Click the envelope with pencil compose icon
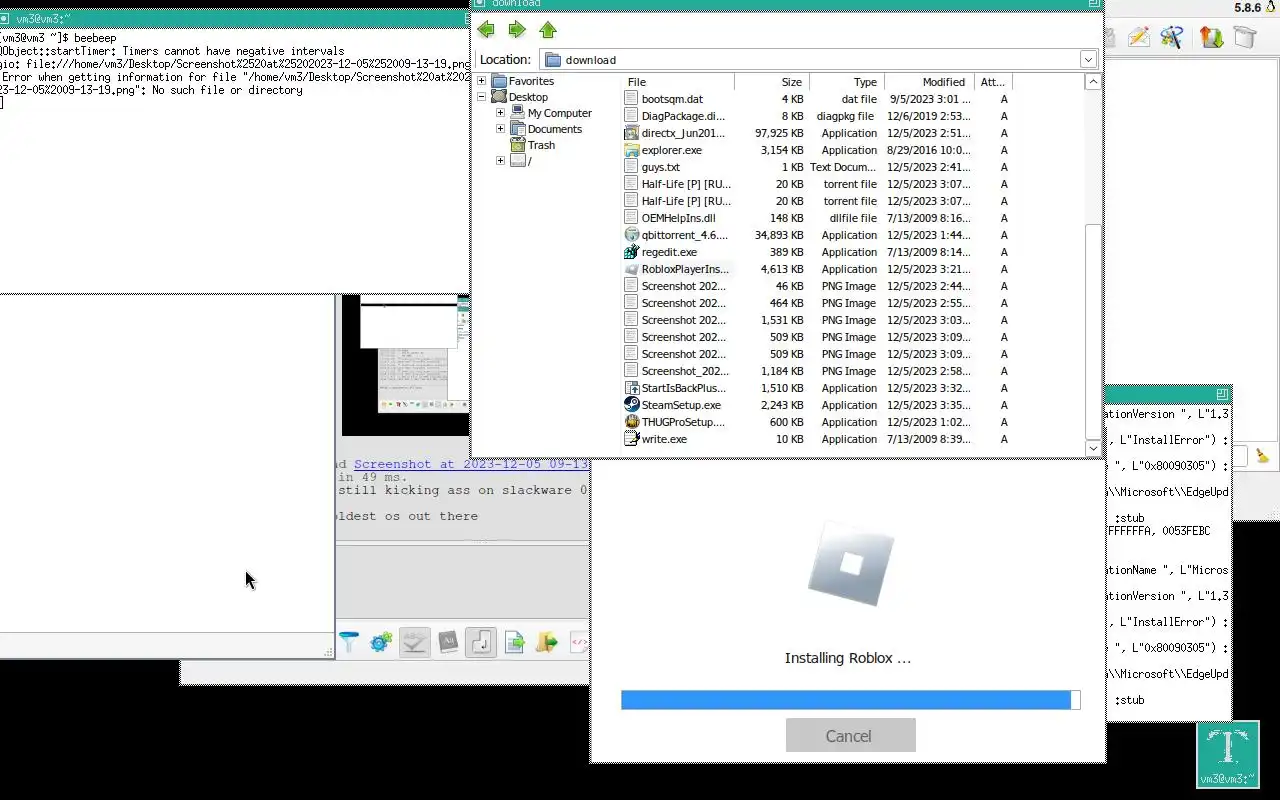The width and height of the screenshot is (1280, 800). [1138, 38]
